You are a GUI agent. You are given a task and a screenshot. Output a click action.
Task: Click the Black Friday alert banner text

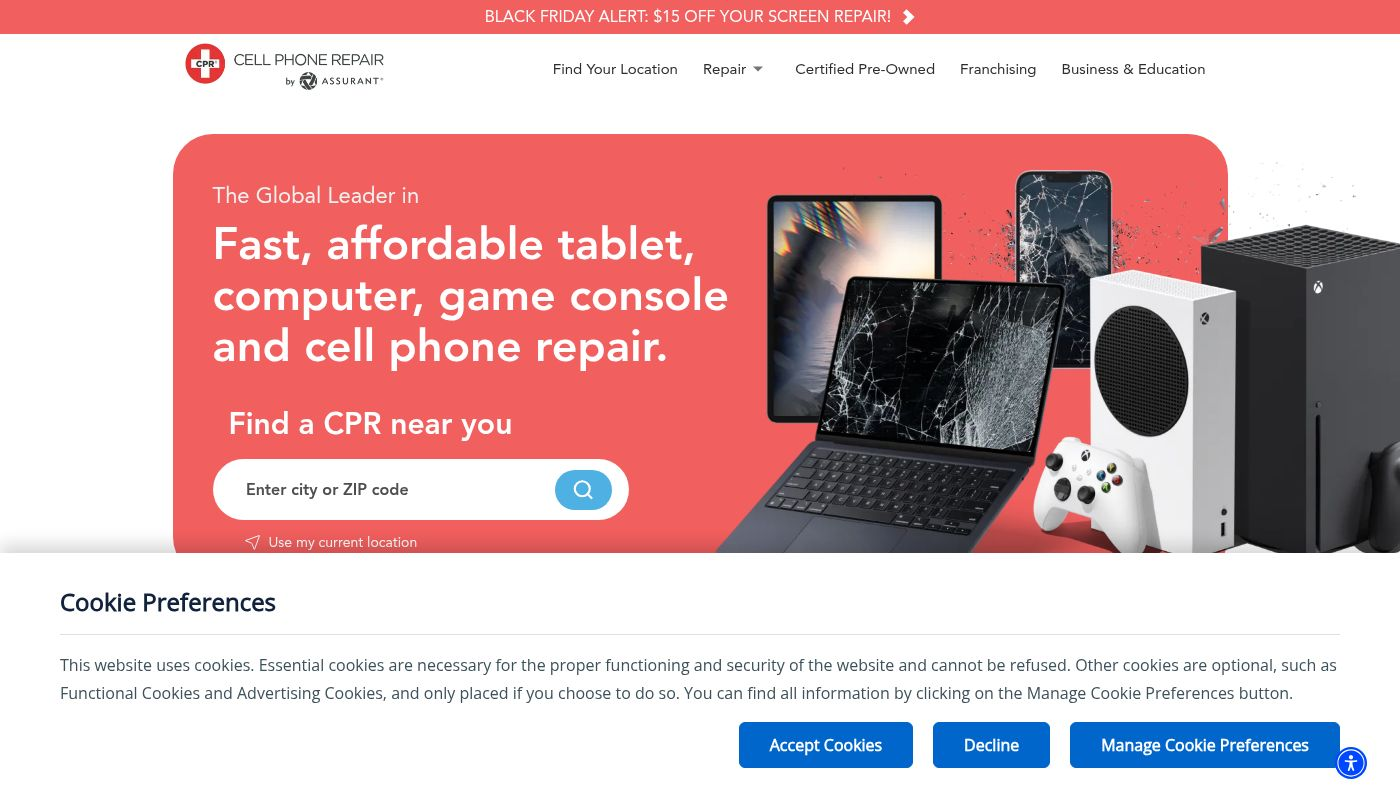click(x=688, y=17)
